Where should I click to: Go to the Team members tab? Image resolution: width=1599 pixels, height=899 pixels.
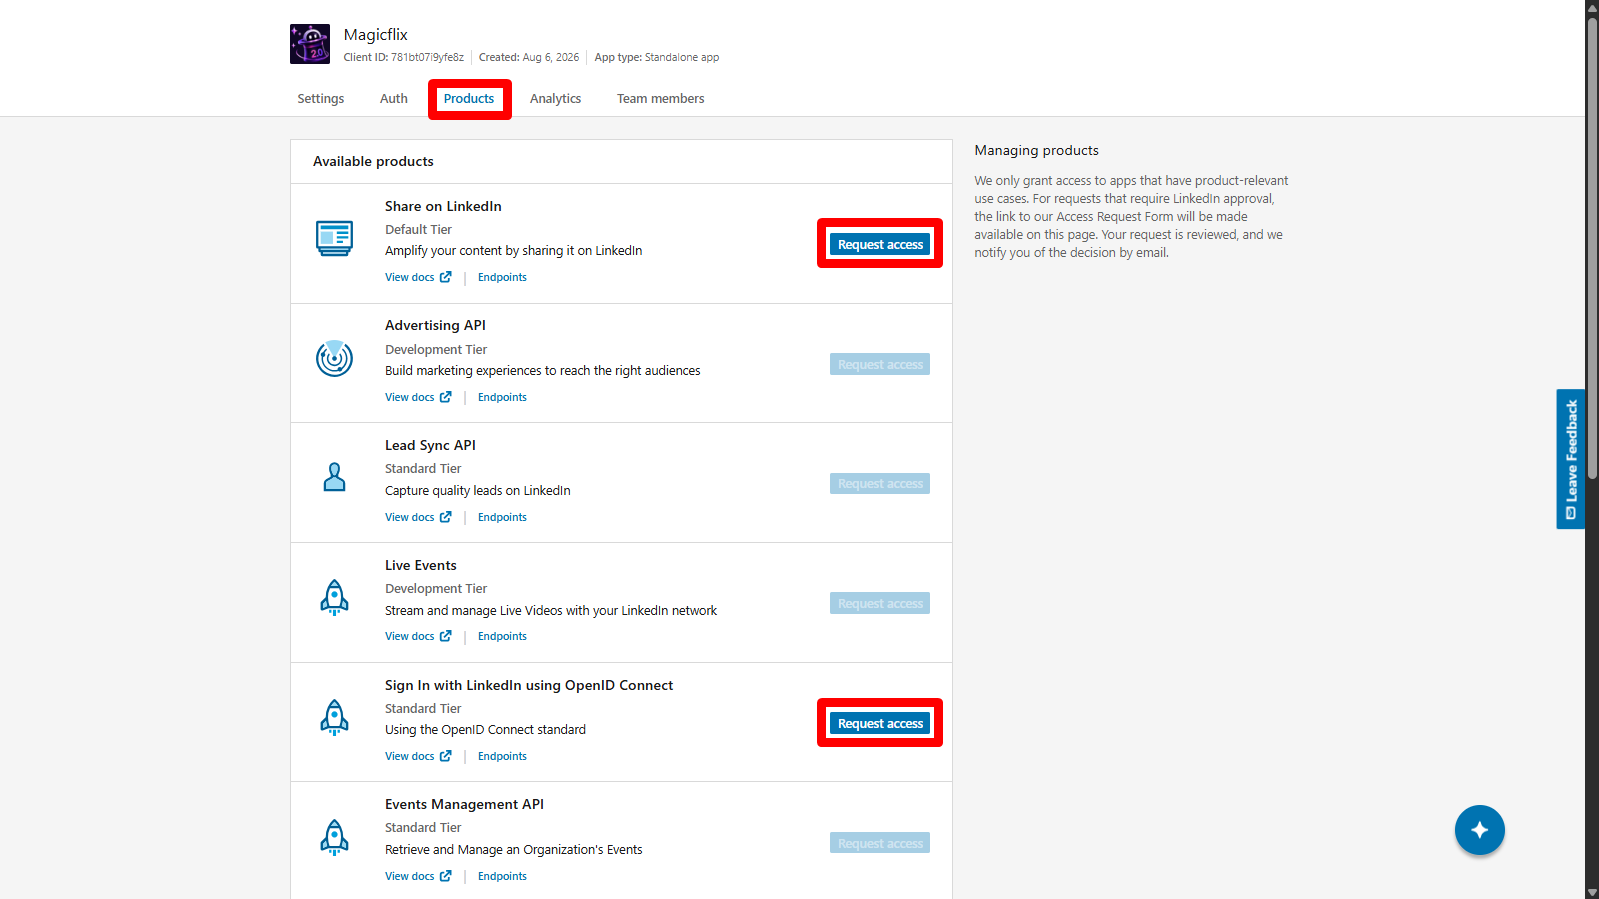click(661, 99)
